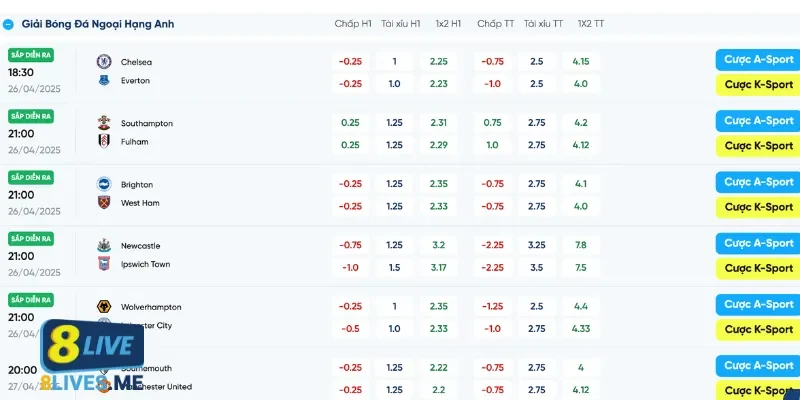Click the West Ham club crest icon
The width and height of the screenshot is (800, 400).
click(103, 203)
